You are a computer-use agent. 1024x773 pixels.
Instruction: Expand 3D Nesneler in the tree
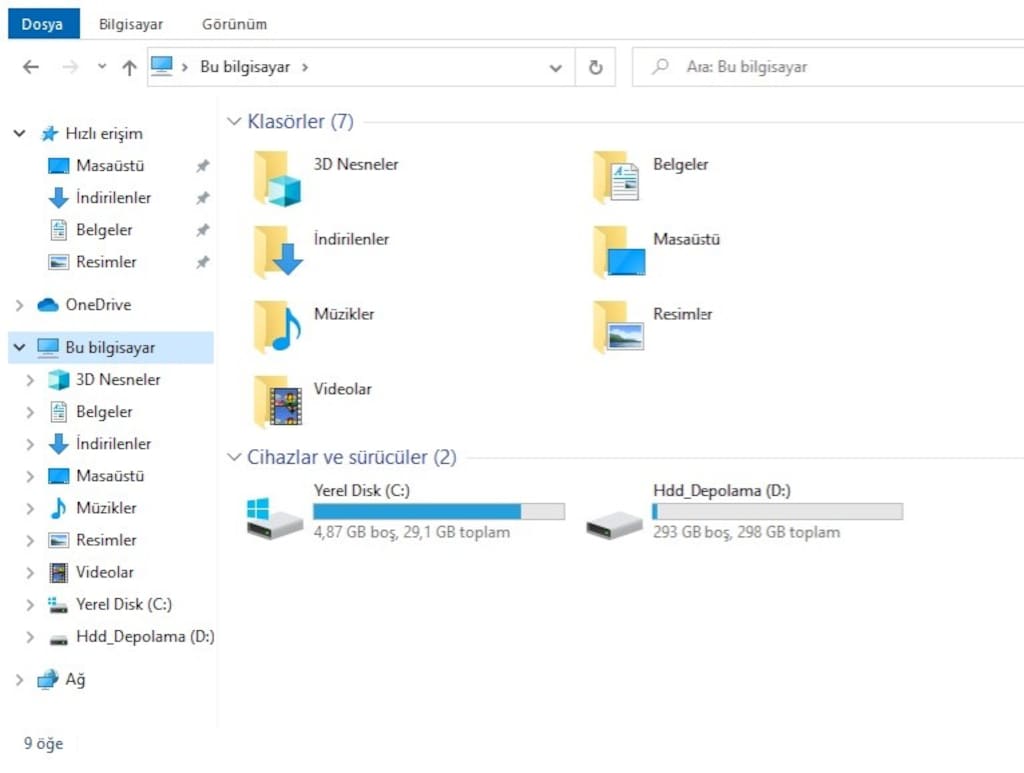pyautogui.click(x=30, y=380)
